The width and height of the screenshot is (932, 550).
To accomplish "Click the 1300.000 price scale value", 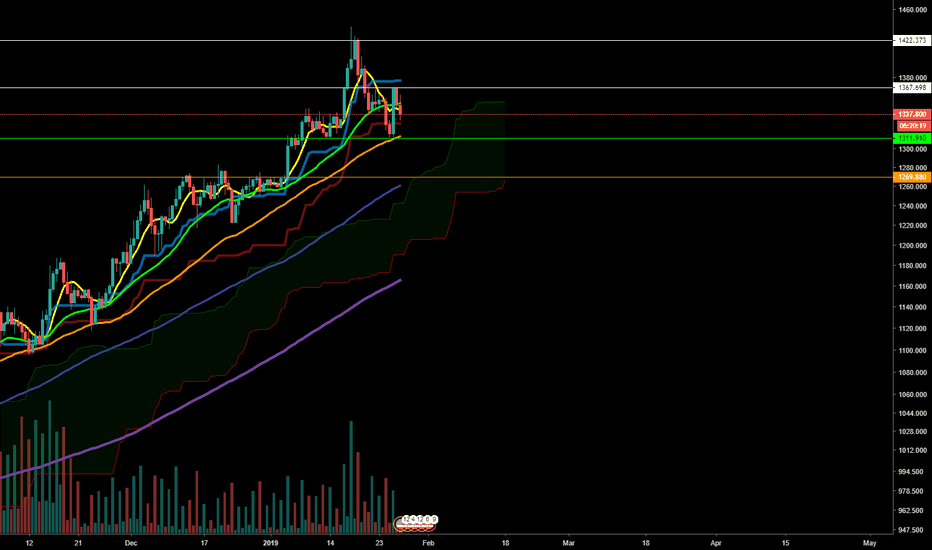I will click(x=913, y=149).
